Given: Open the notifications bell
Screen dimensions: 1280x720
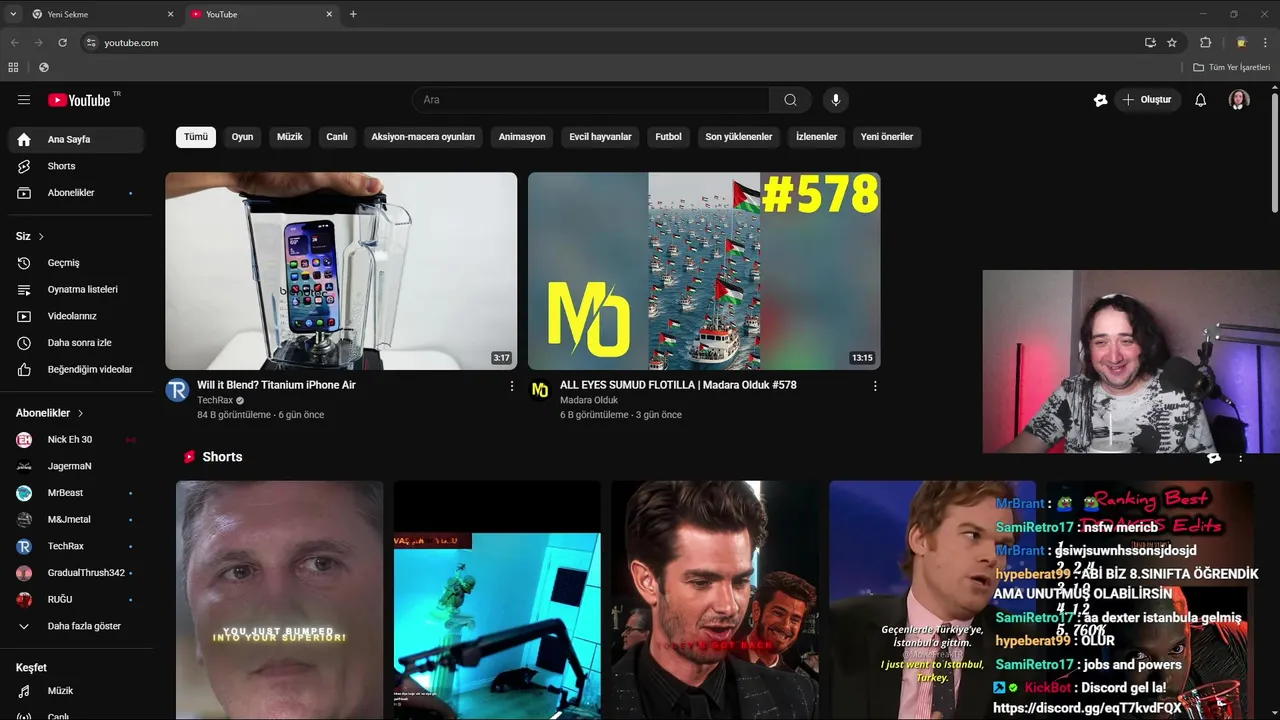Looking at the screenshot, I should click(1201, 100).
